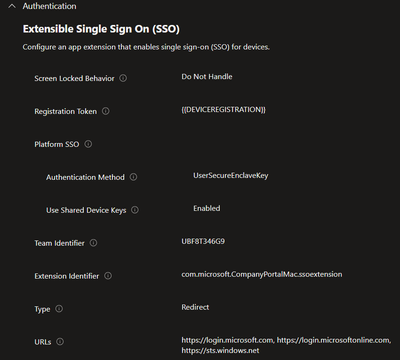The height and width of the screenshot is (360, 400).
Task: Click the UserSecureEnclaveKey value
Action: tap(231, 176)
